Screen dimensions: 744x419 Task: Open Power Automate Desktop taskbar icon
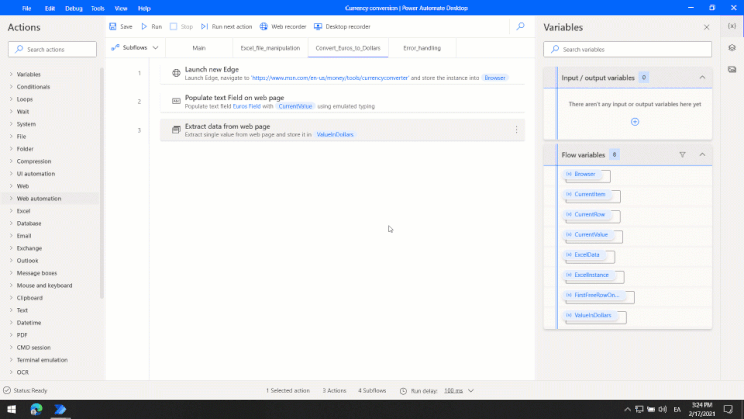(x=60, y=409)
